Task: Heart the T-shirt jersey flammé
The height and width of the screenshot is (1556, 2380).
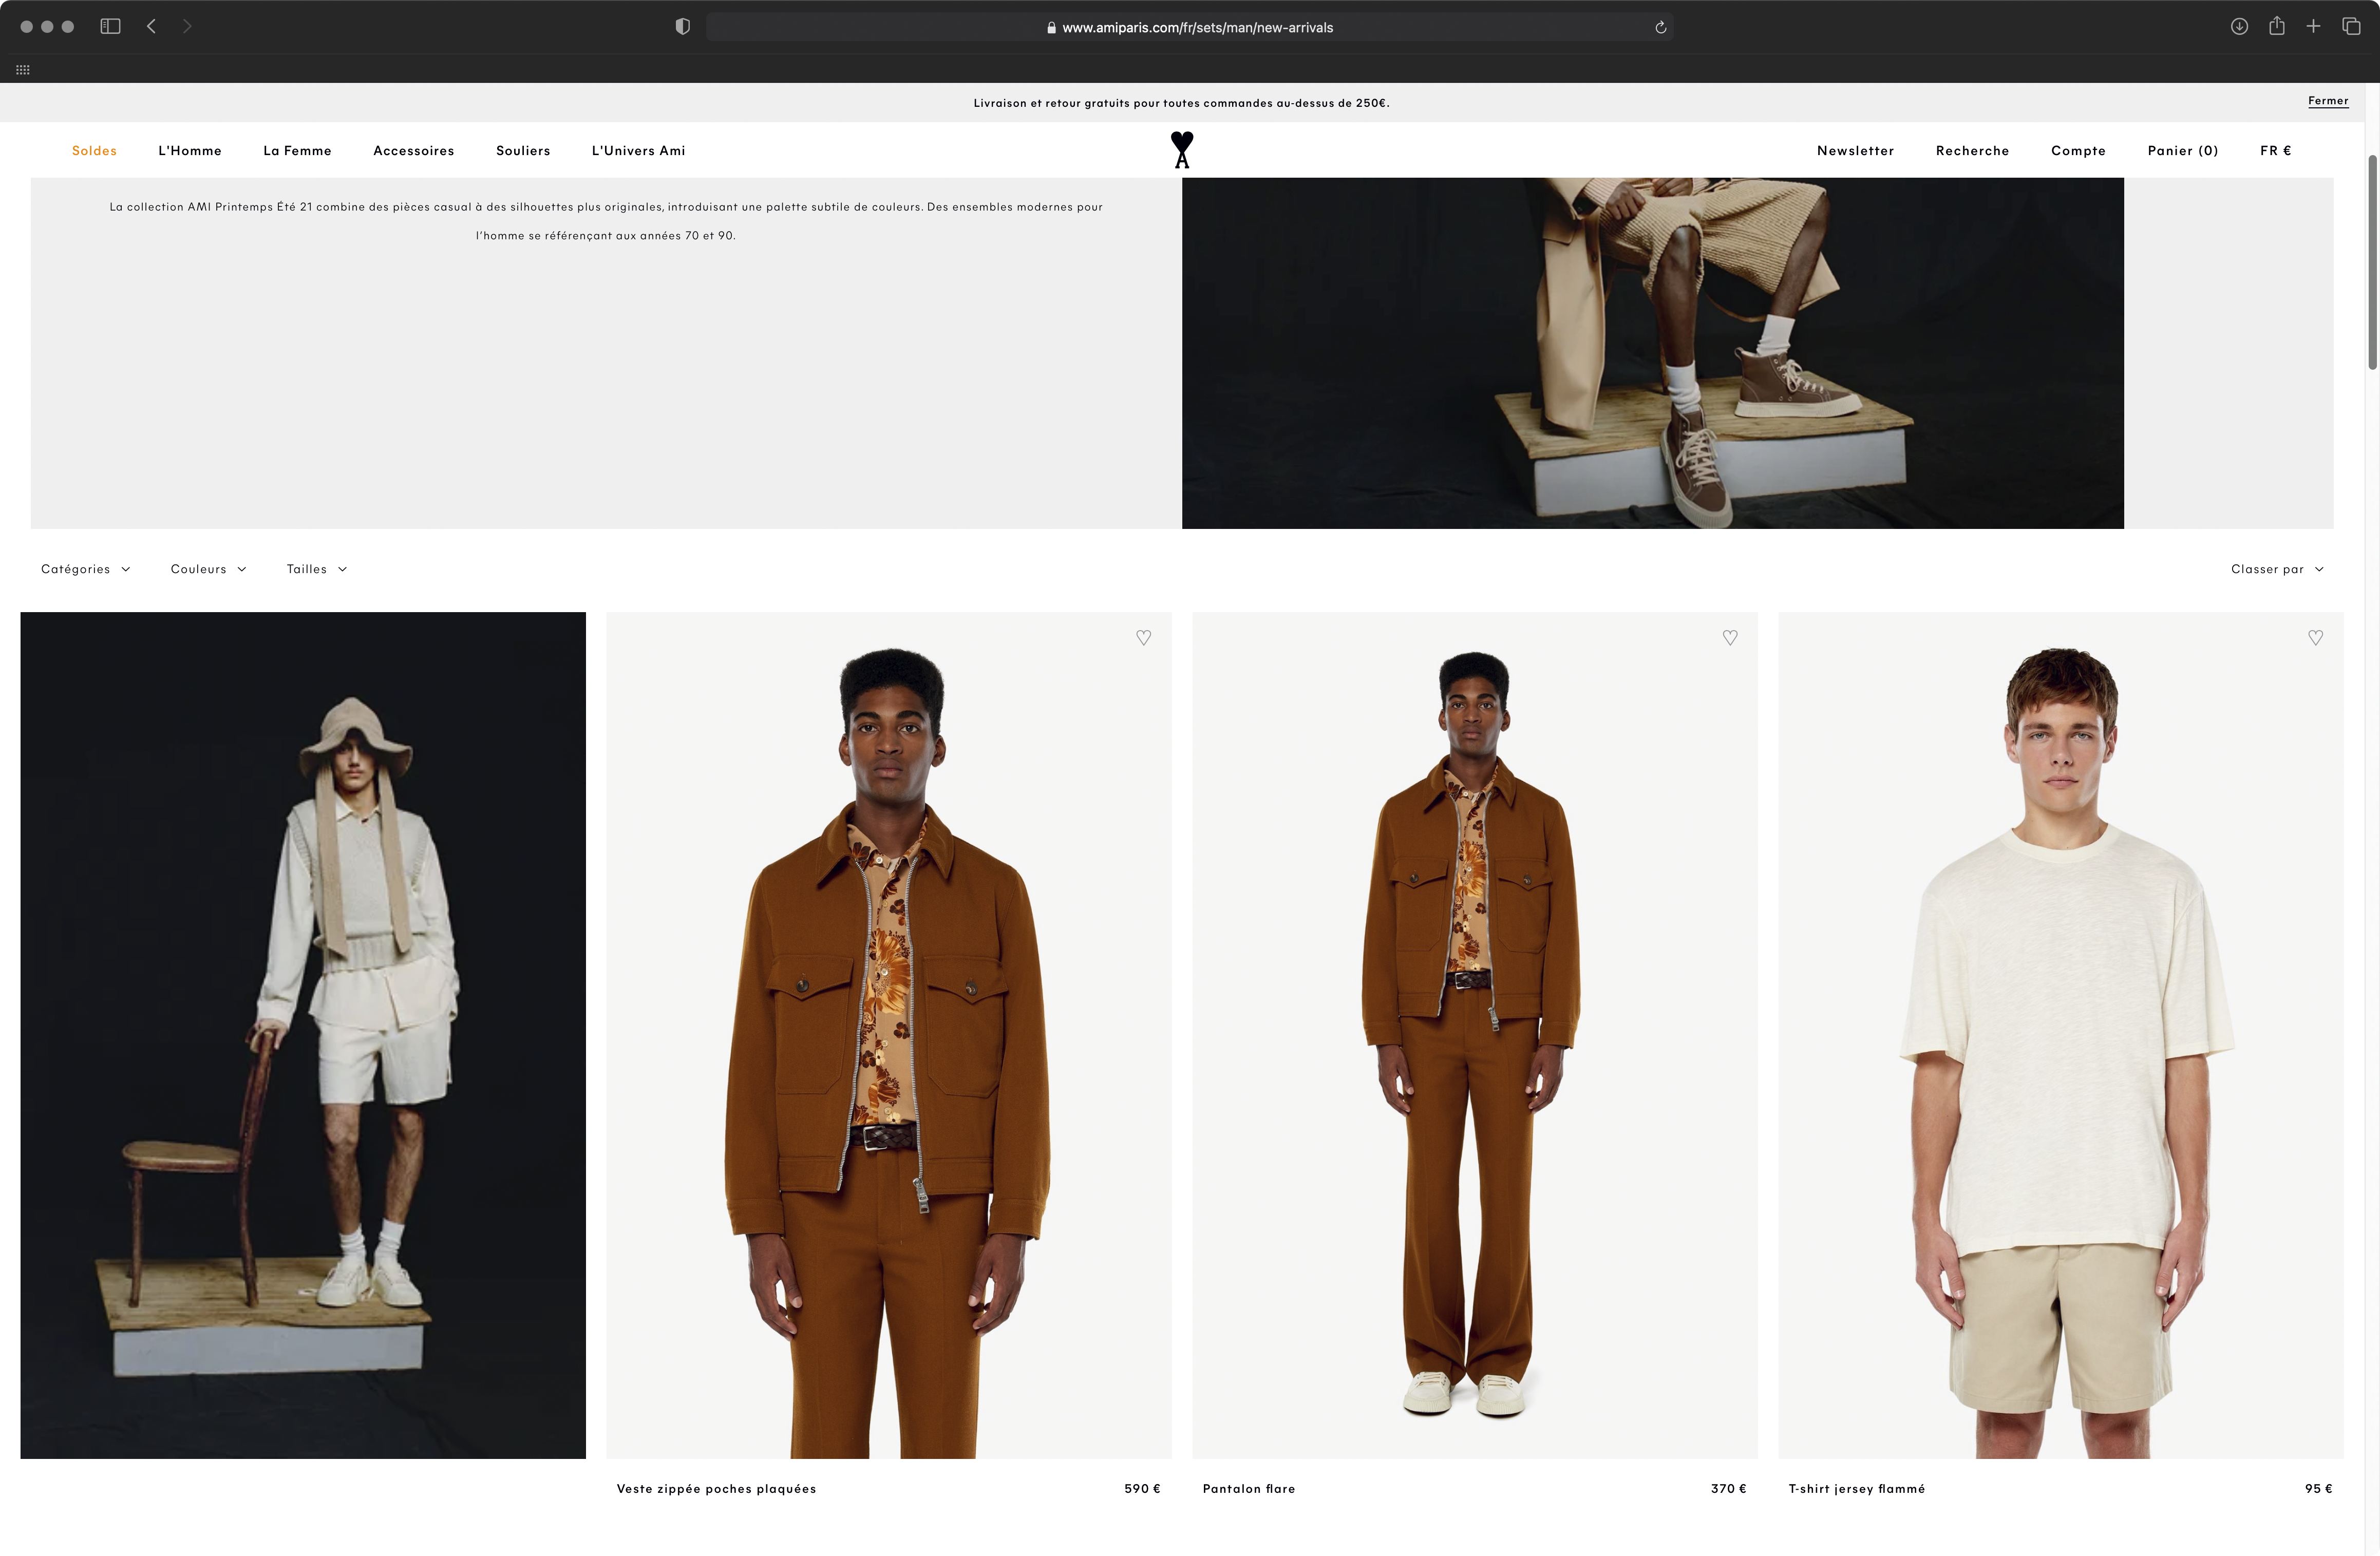Action: tap(2315, 638)
